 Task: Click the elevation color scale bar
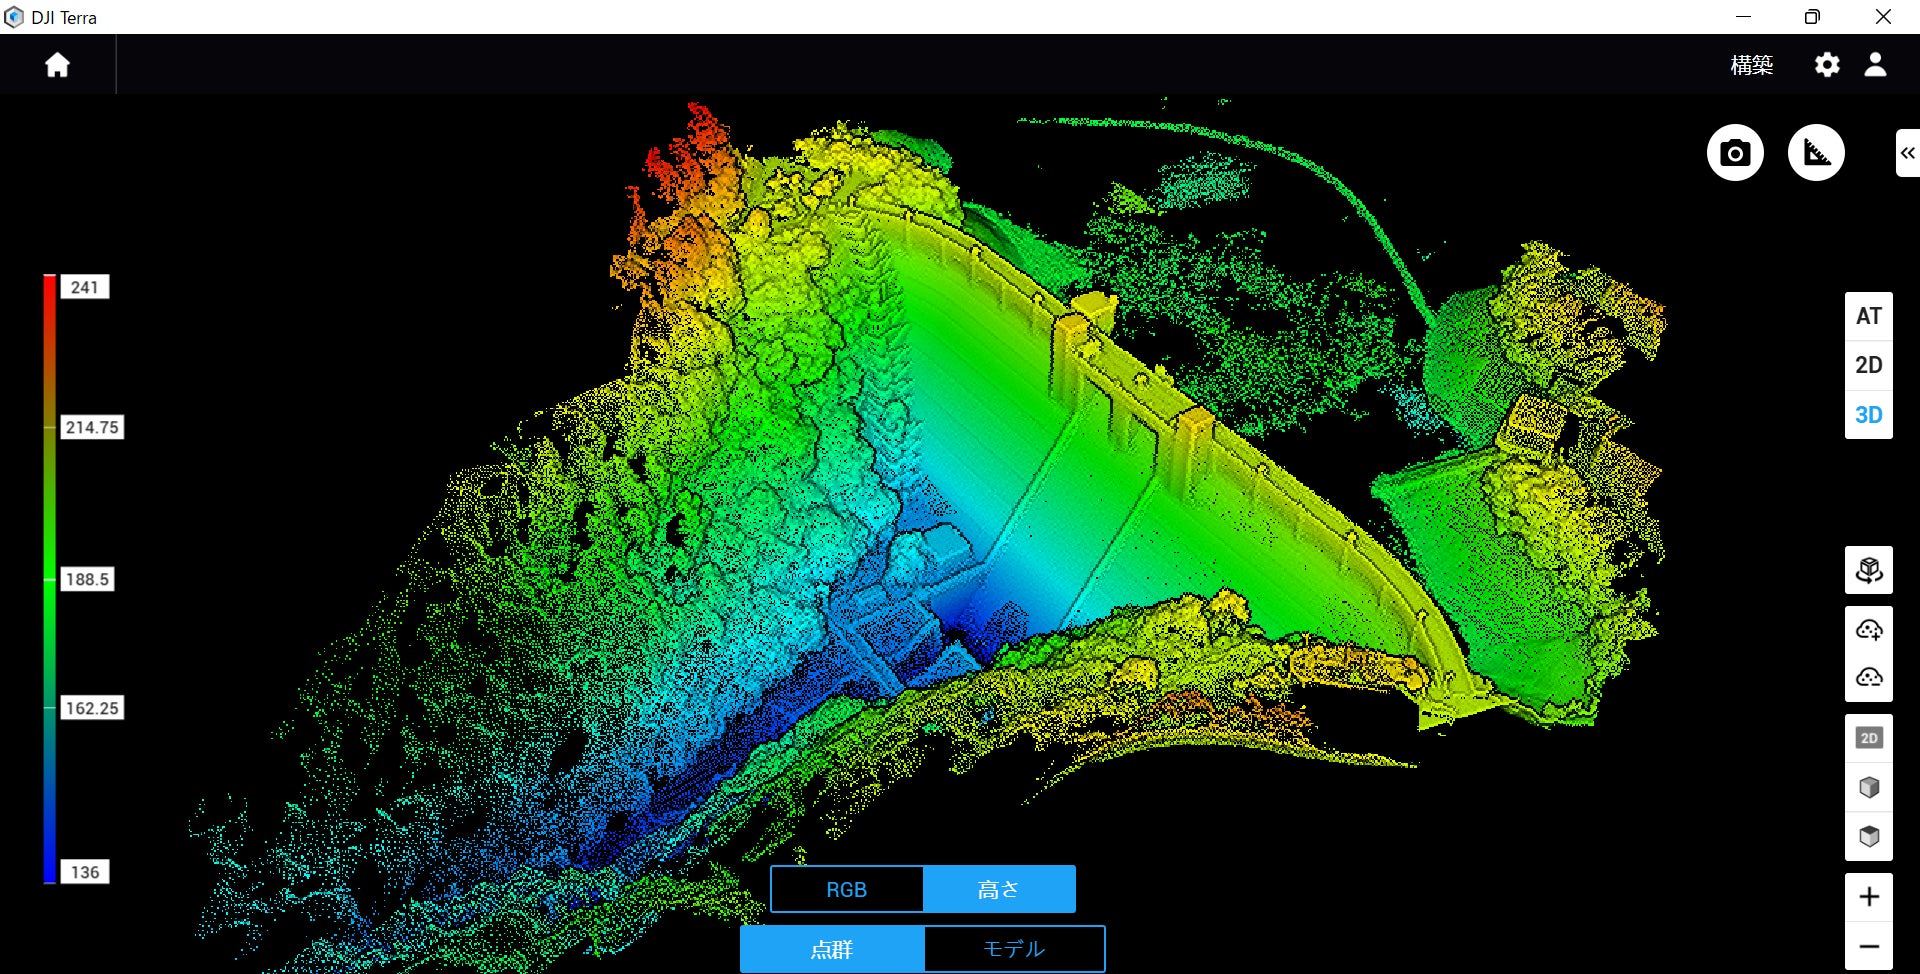coord(49,578)
